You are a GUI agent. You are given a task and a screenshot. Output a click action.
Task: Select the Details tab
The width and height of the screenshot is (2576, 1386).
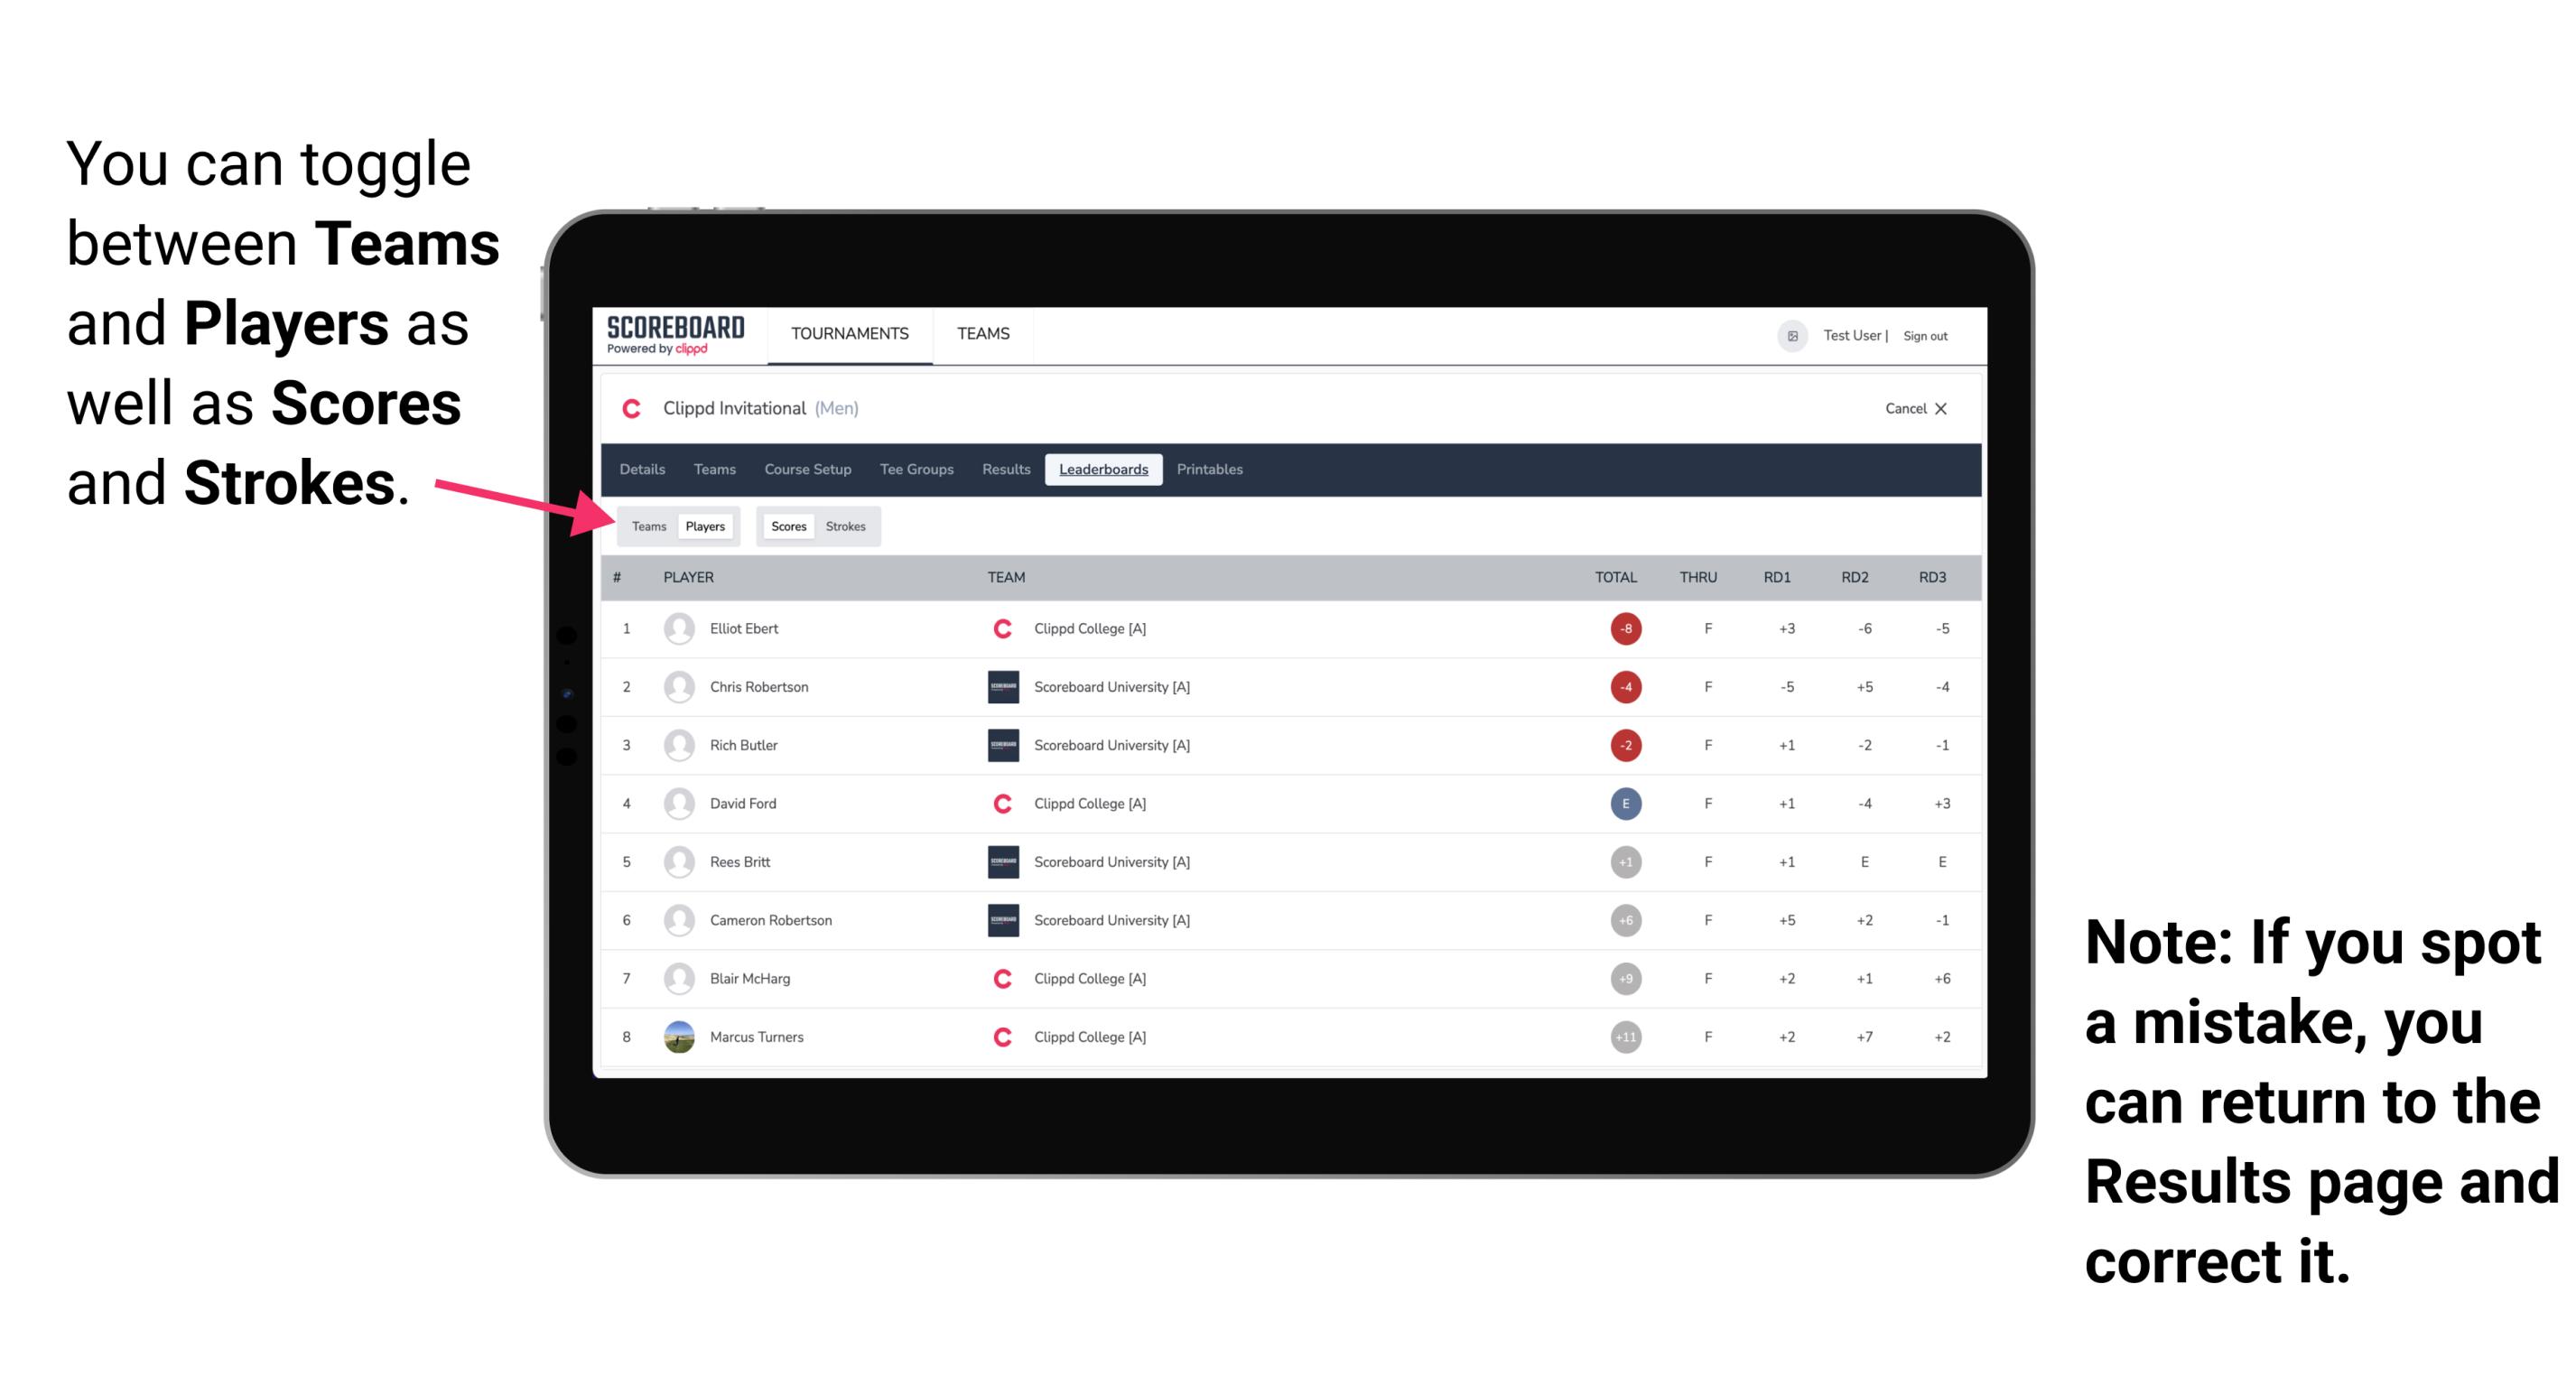coord(645,471)
